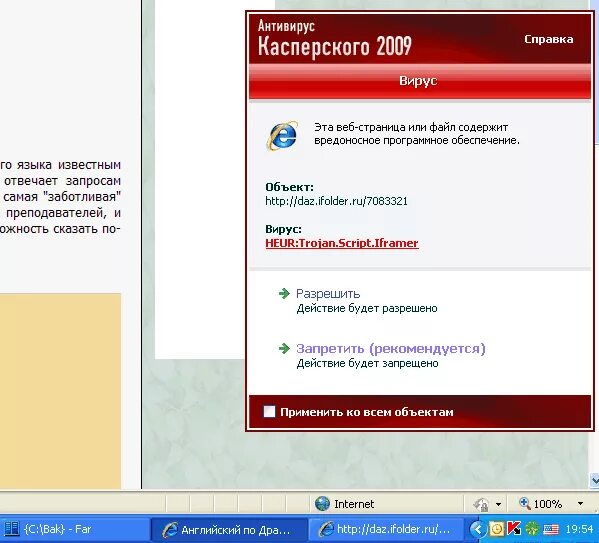Click the clock reminder tray icon
Screen dimensions: 599x543
496,529
